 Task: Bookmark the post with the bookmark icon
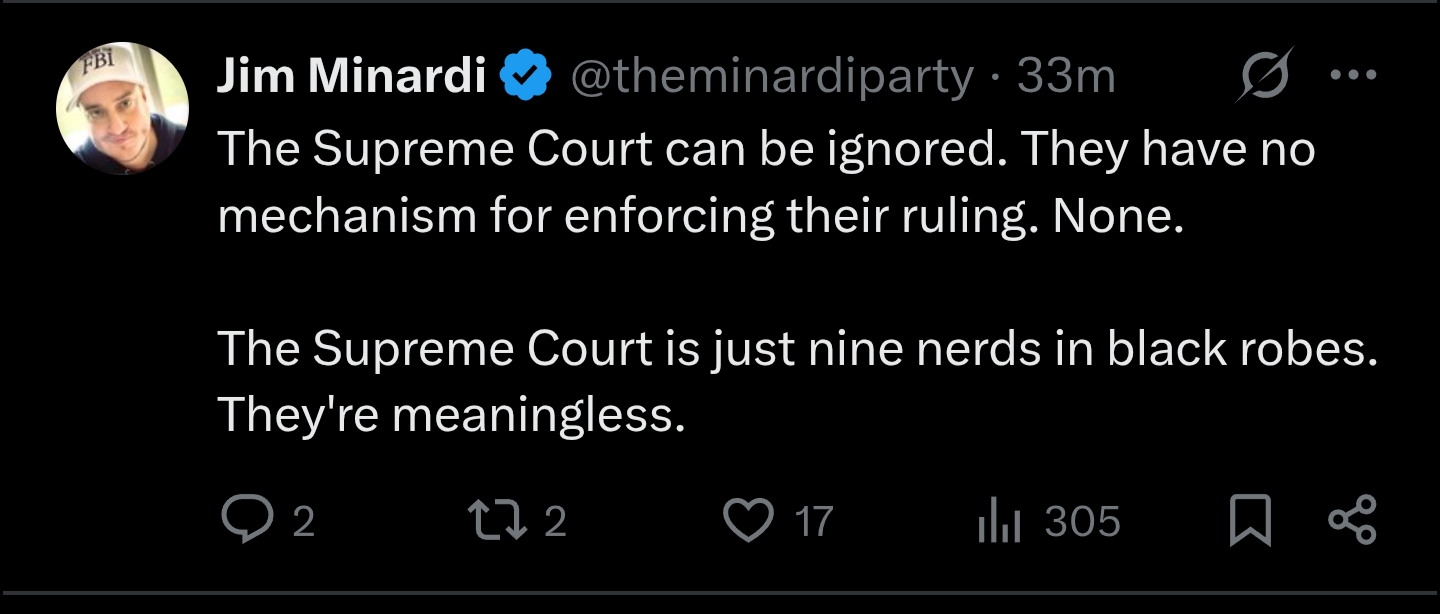click(1250, 521)
